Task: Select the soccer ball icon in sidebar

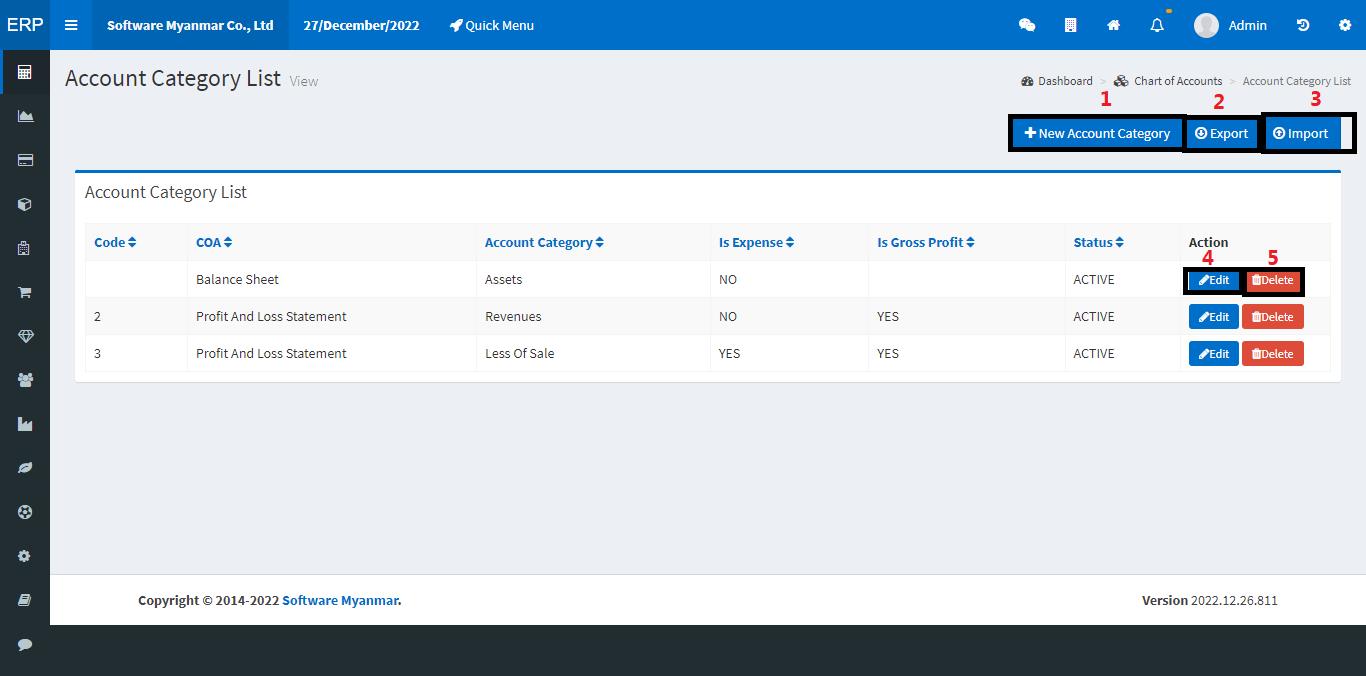Action: point(25,512)
